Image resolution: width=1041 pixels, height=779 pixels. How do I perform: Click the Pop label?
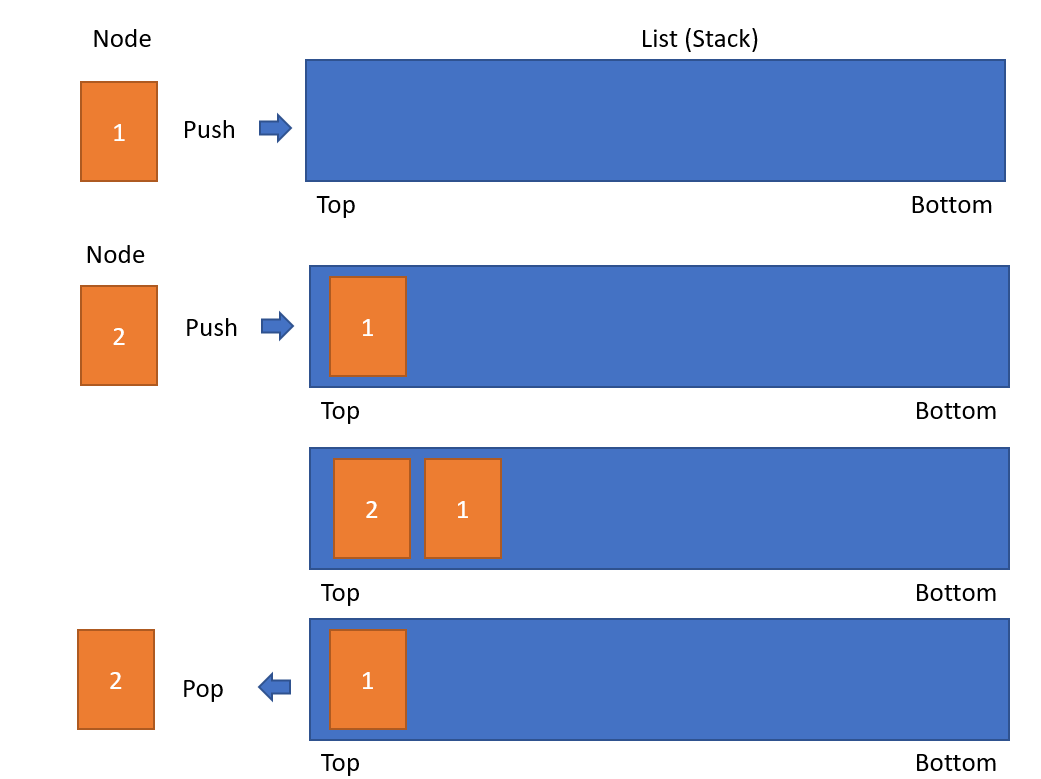tap(202, 689)
